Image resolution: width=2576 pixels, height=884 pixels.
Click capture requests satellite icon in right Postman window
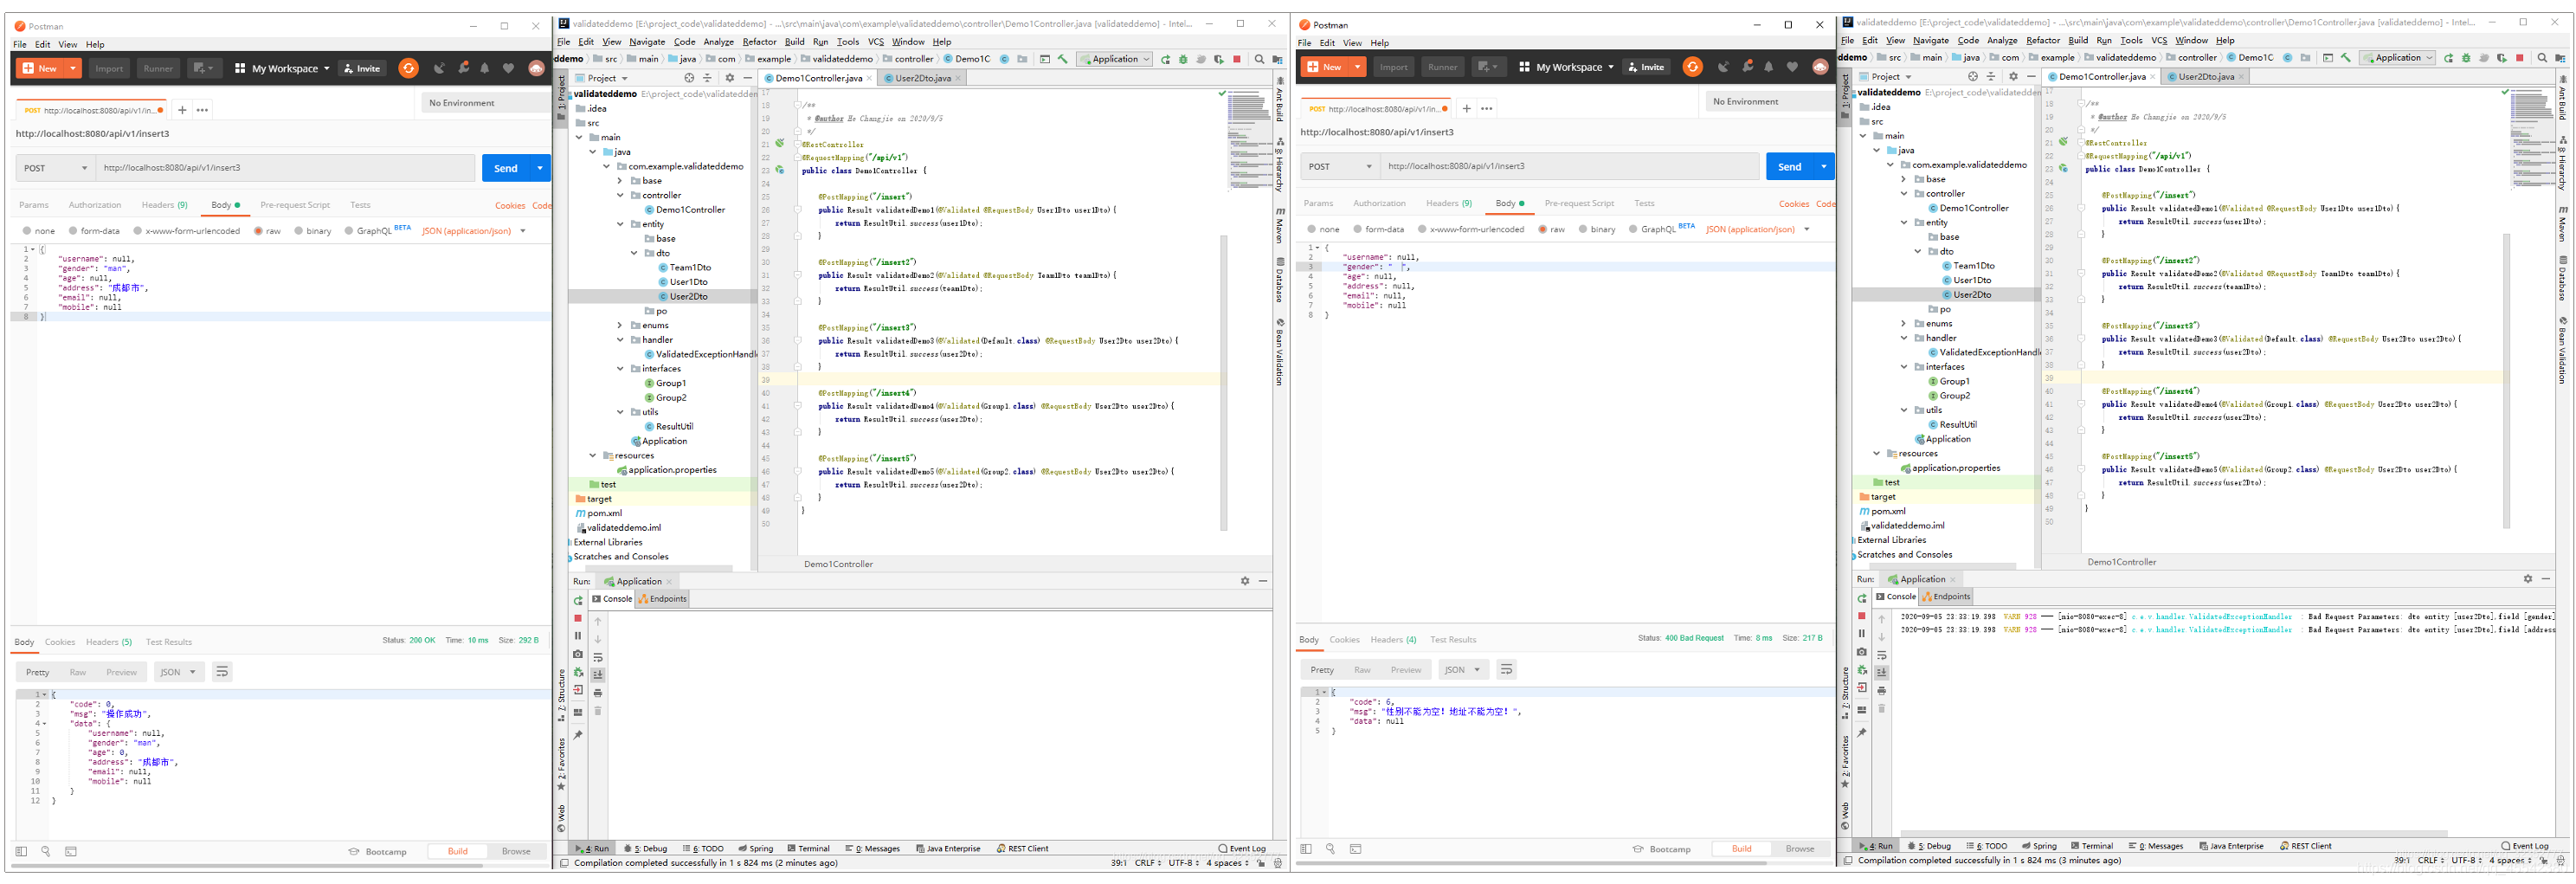[1723, 67]
